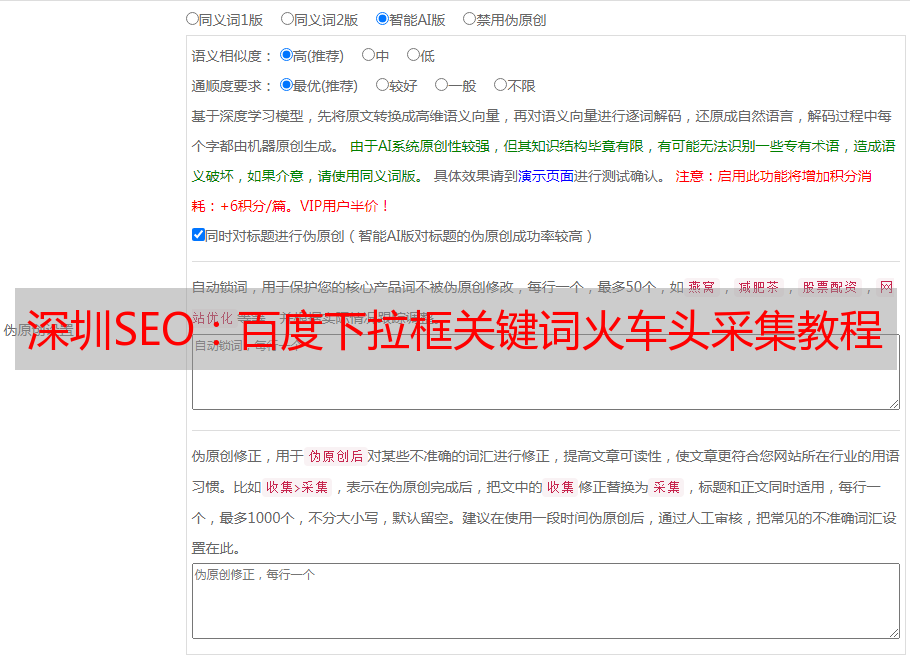911x658 pixels.
Task: Choose the 智能AI版 radio button
Action: (382, 18)
